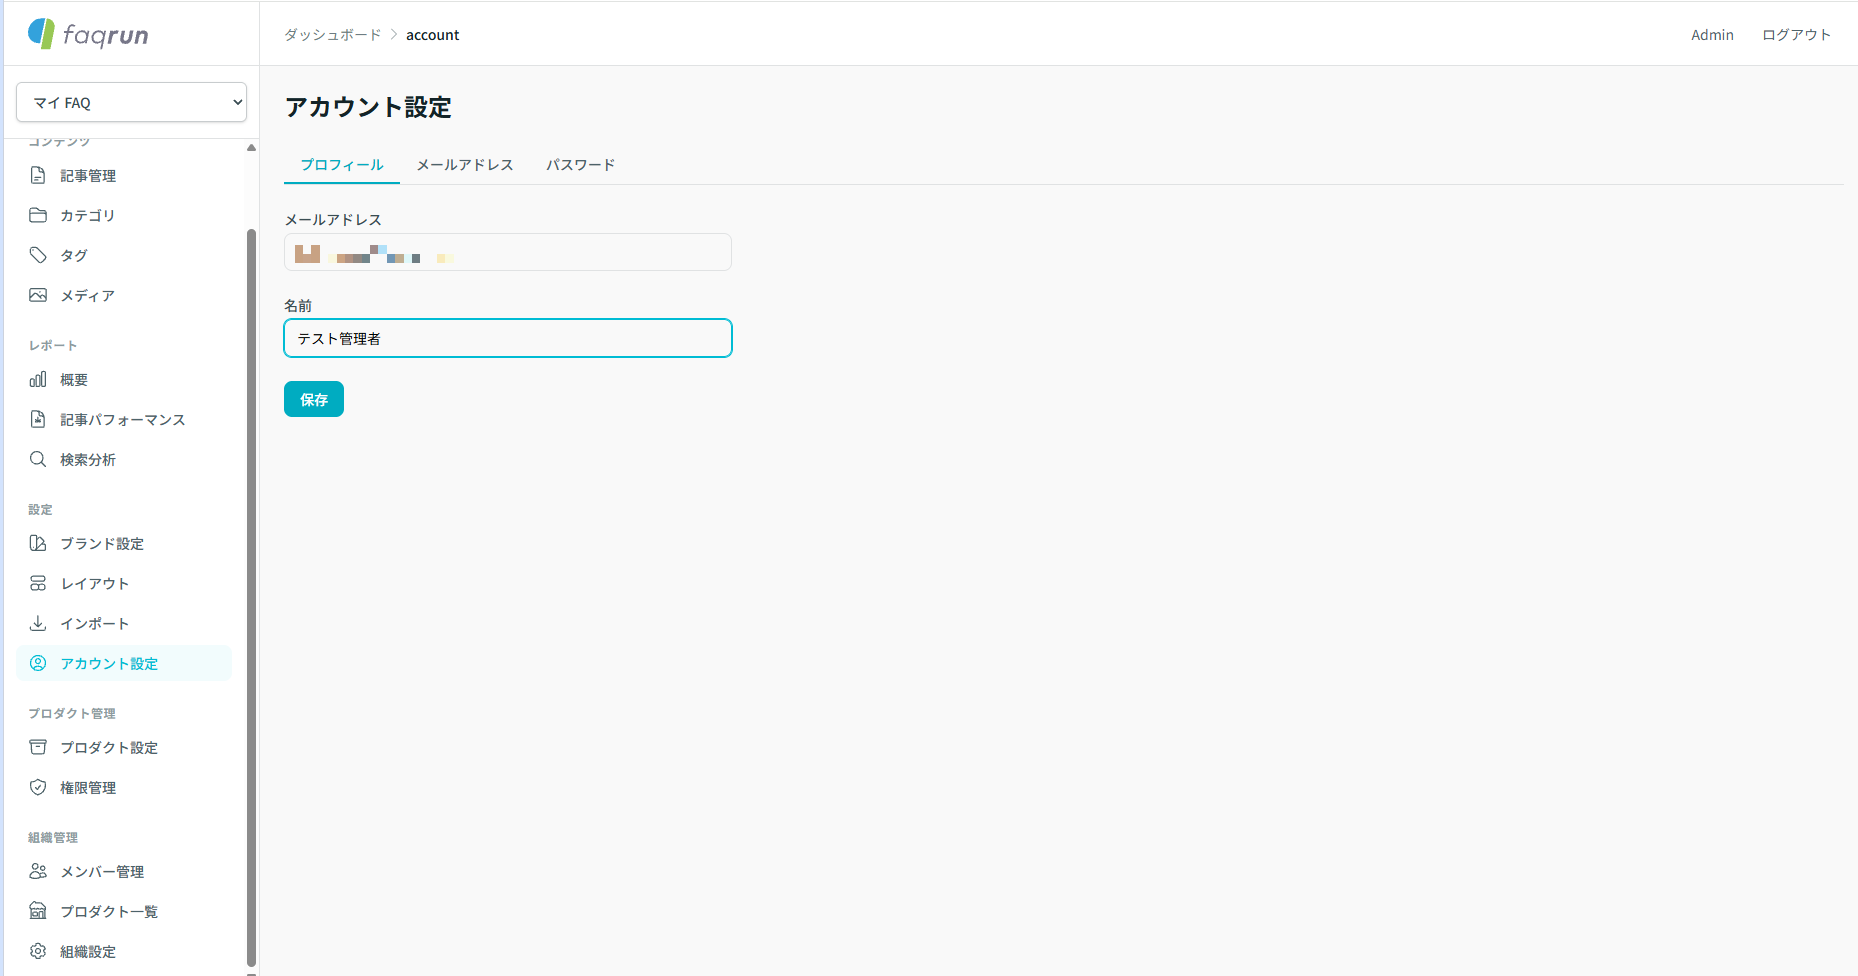Click the 記事管理 document icon
Viewport: 1858px width, 976px height.
[x=38, y=175]
